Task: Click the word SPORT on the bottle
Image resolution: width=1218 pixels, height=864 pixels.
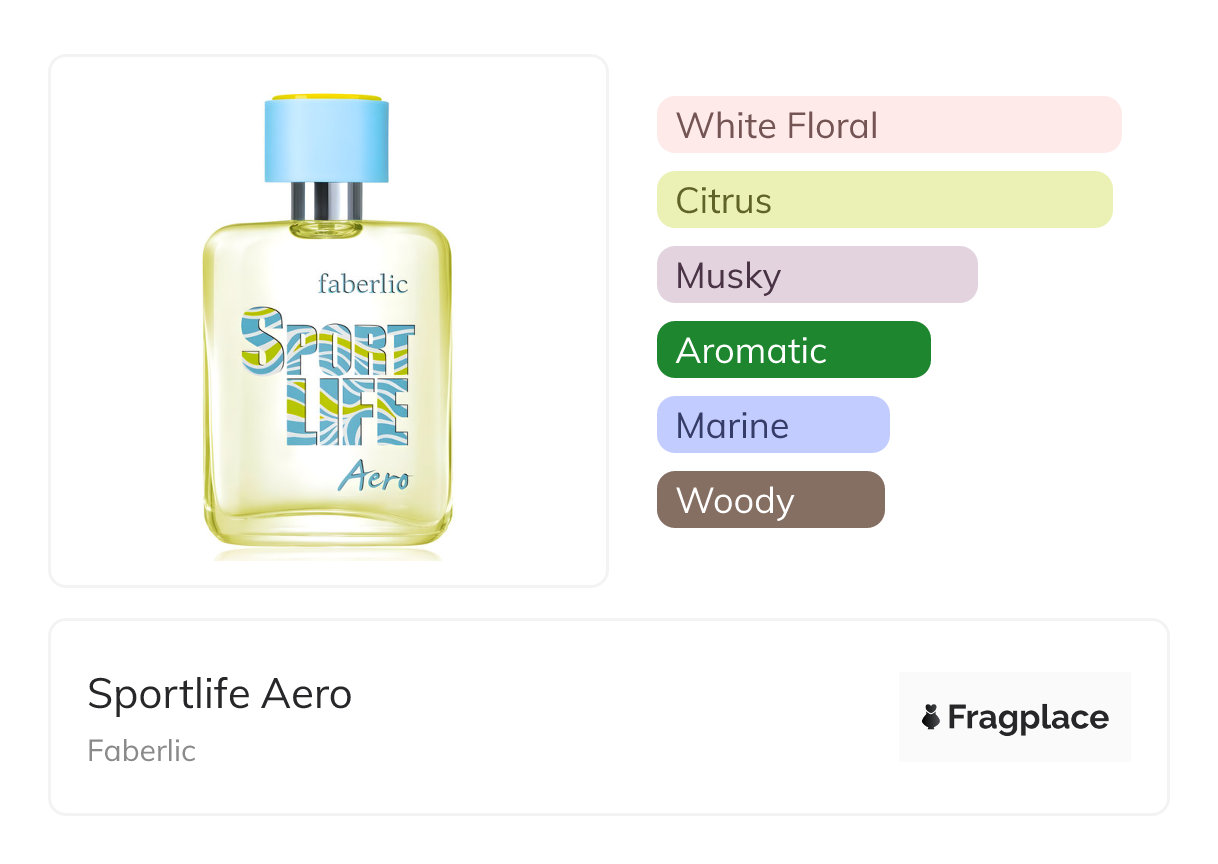Action: click(x=327, y=340)
